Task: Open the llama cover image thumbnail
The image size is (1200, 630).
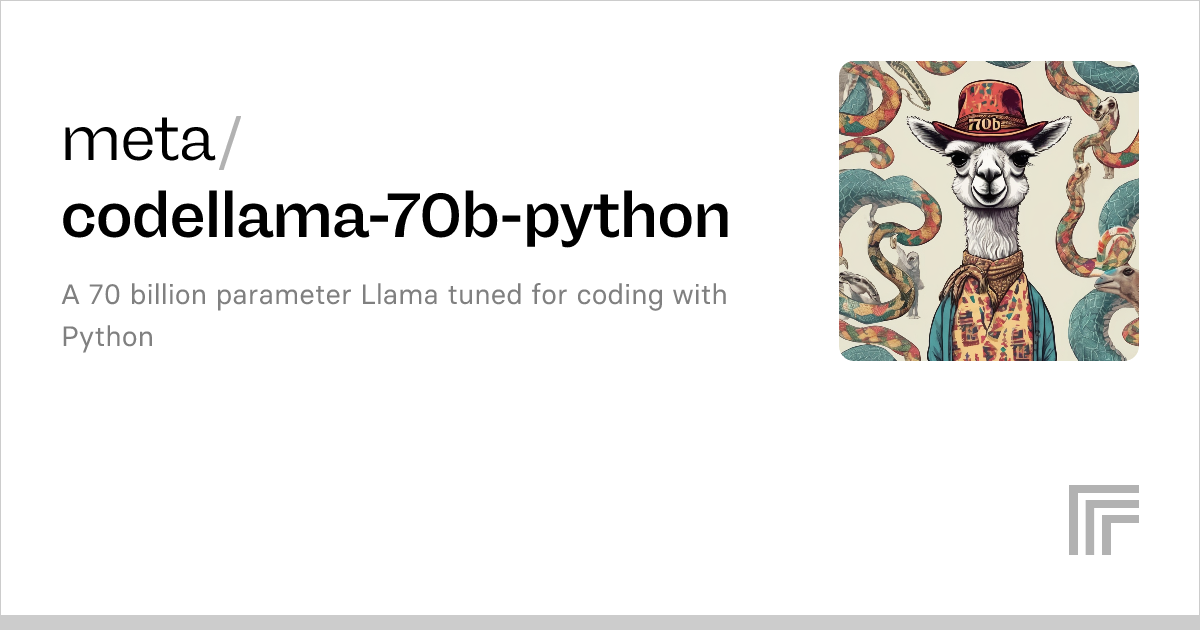Action: pos(989,211)
